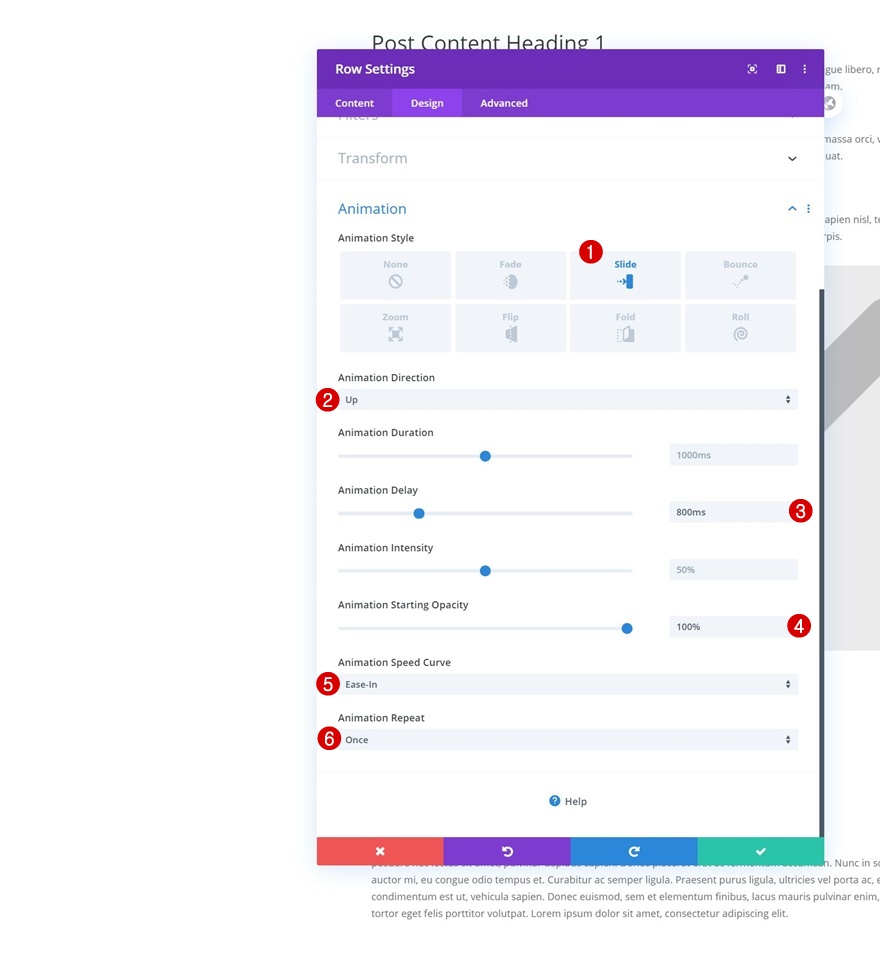Click the Animation Intensity 50% field
Image resolution: width=880 pixels, height=963 pixels.
733,570
